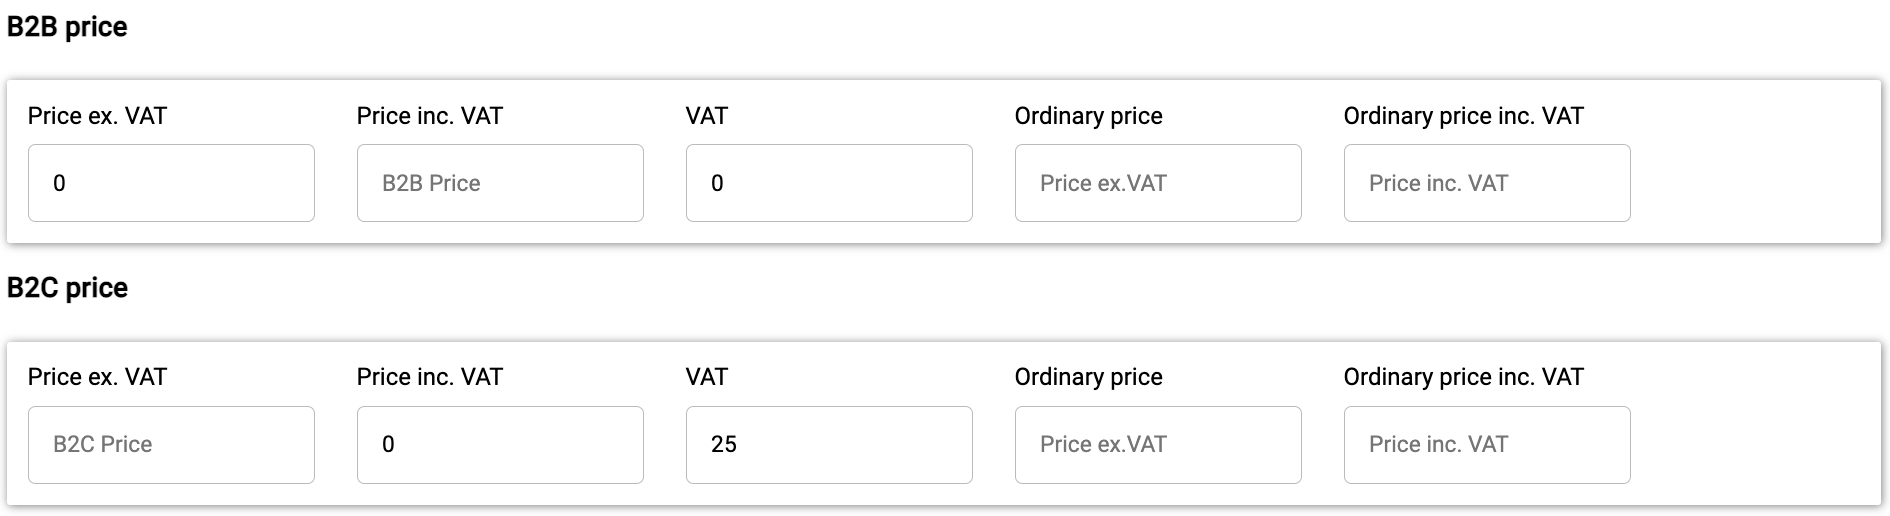Click the B2B Ordinary price input field
The width and height of the screenshot is (1890, 516).
1158,183
